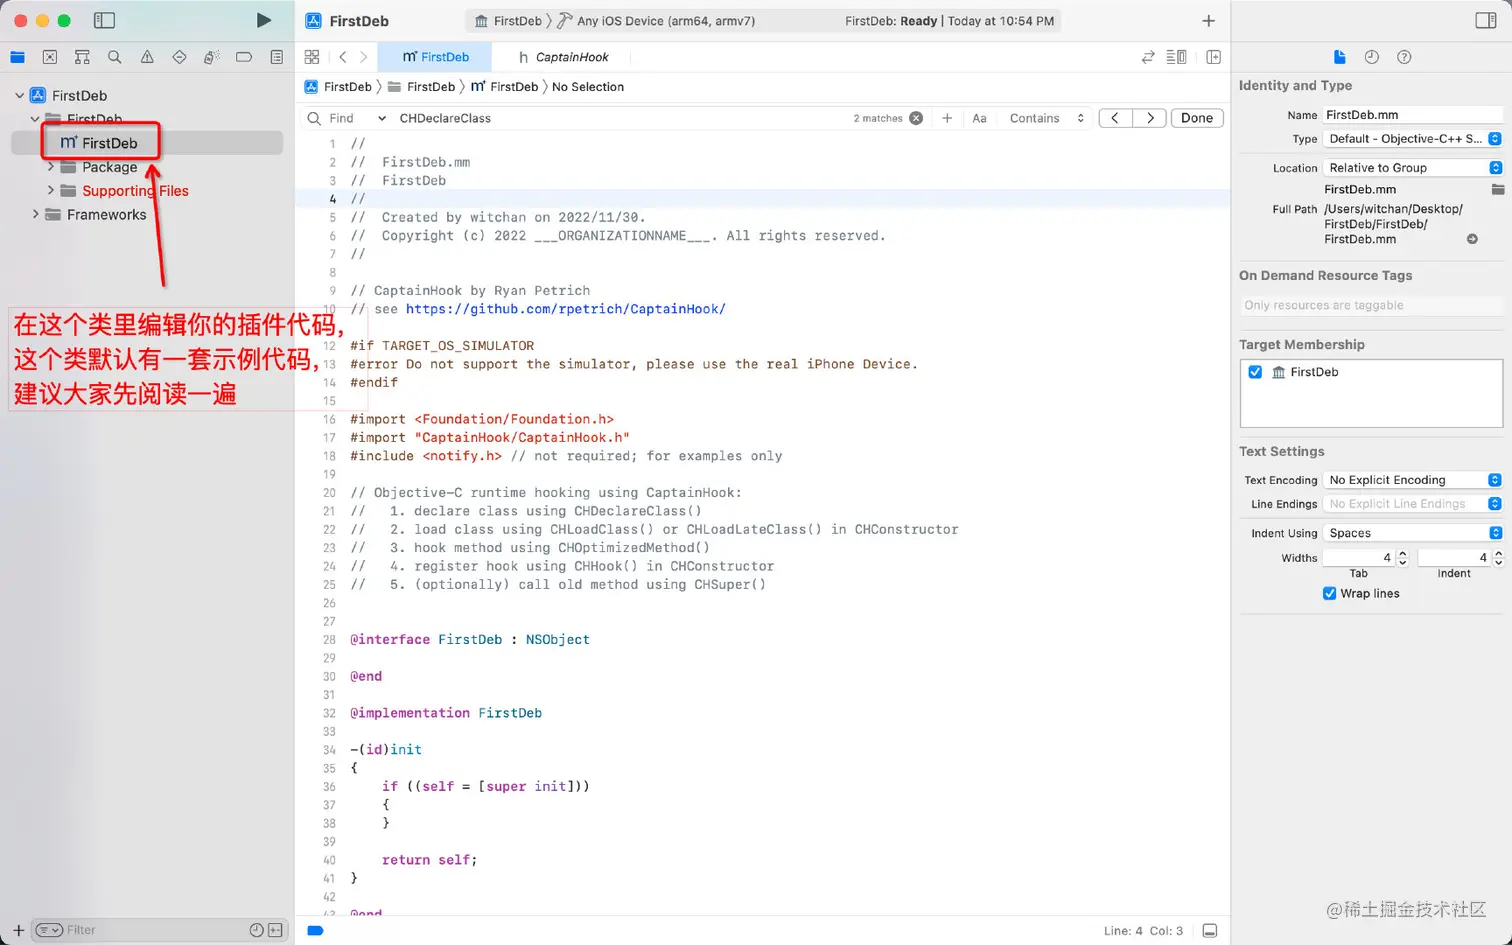
Task: Open the Project navigator folder icon
Action: pyautogui.click(x=17, y=57)
